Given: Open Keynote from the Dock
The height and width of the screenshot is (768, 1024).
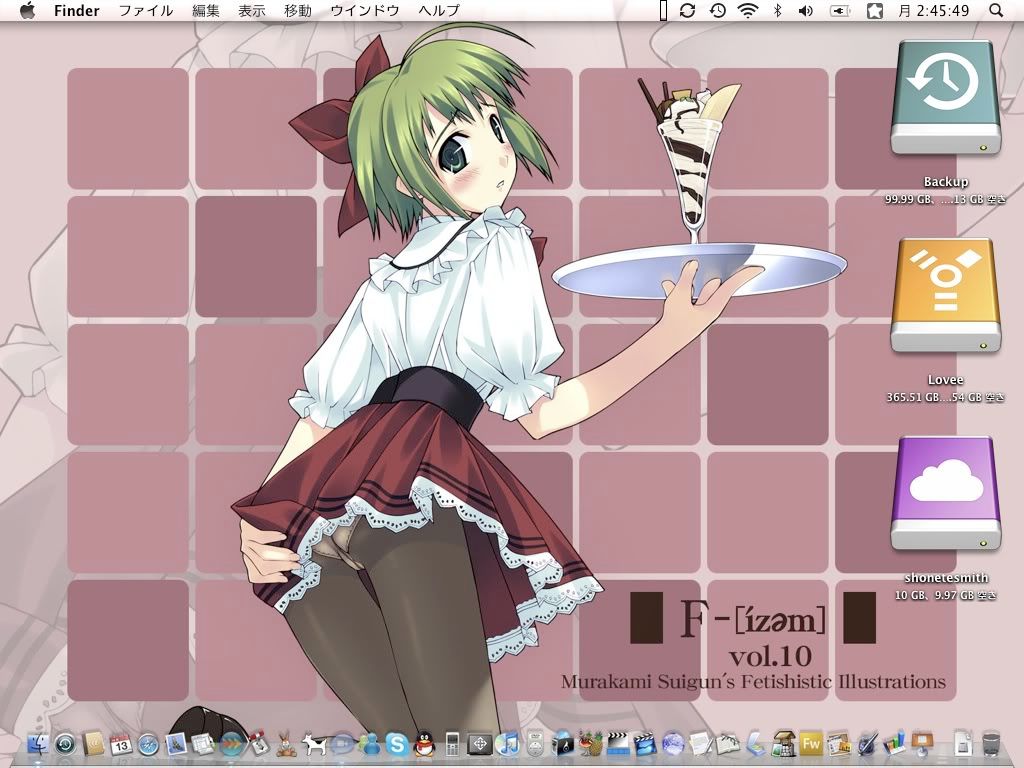Looking at the screenshot, I should click(x=922, y=744).
